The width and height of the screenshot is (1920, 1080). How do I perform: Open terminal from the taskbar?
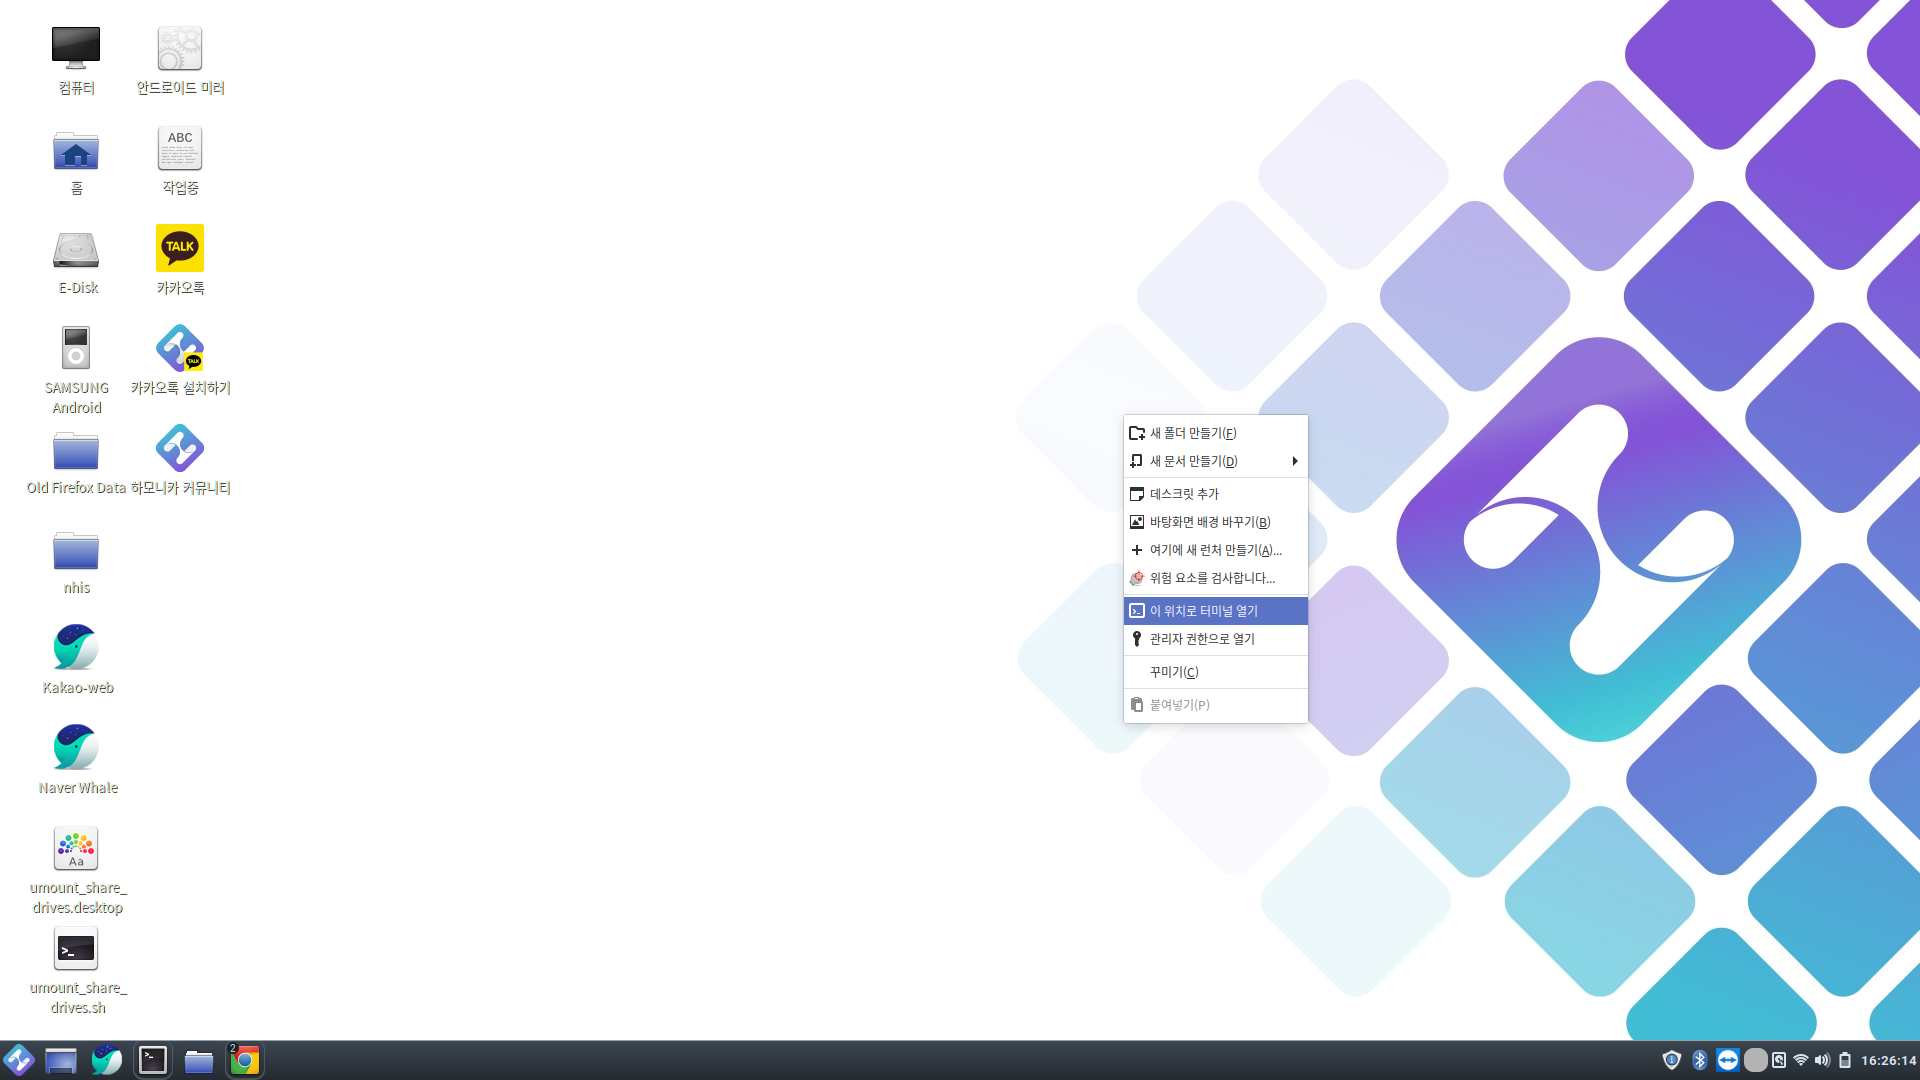(x=153, y=1060)
